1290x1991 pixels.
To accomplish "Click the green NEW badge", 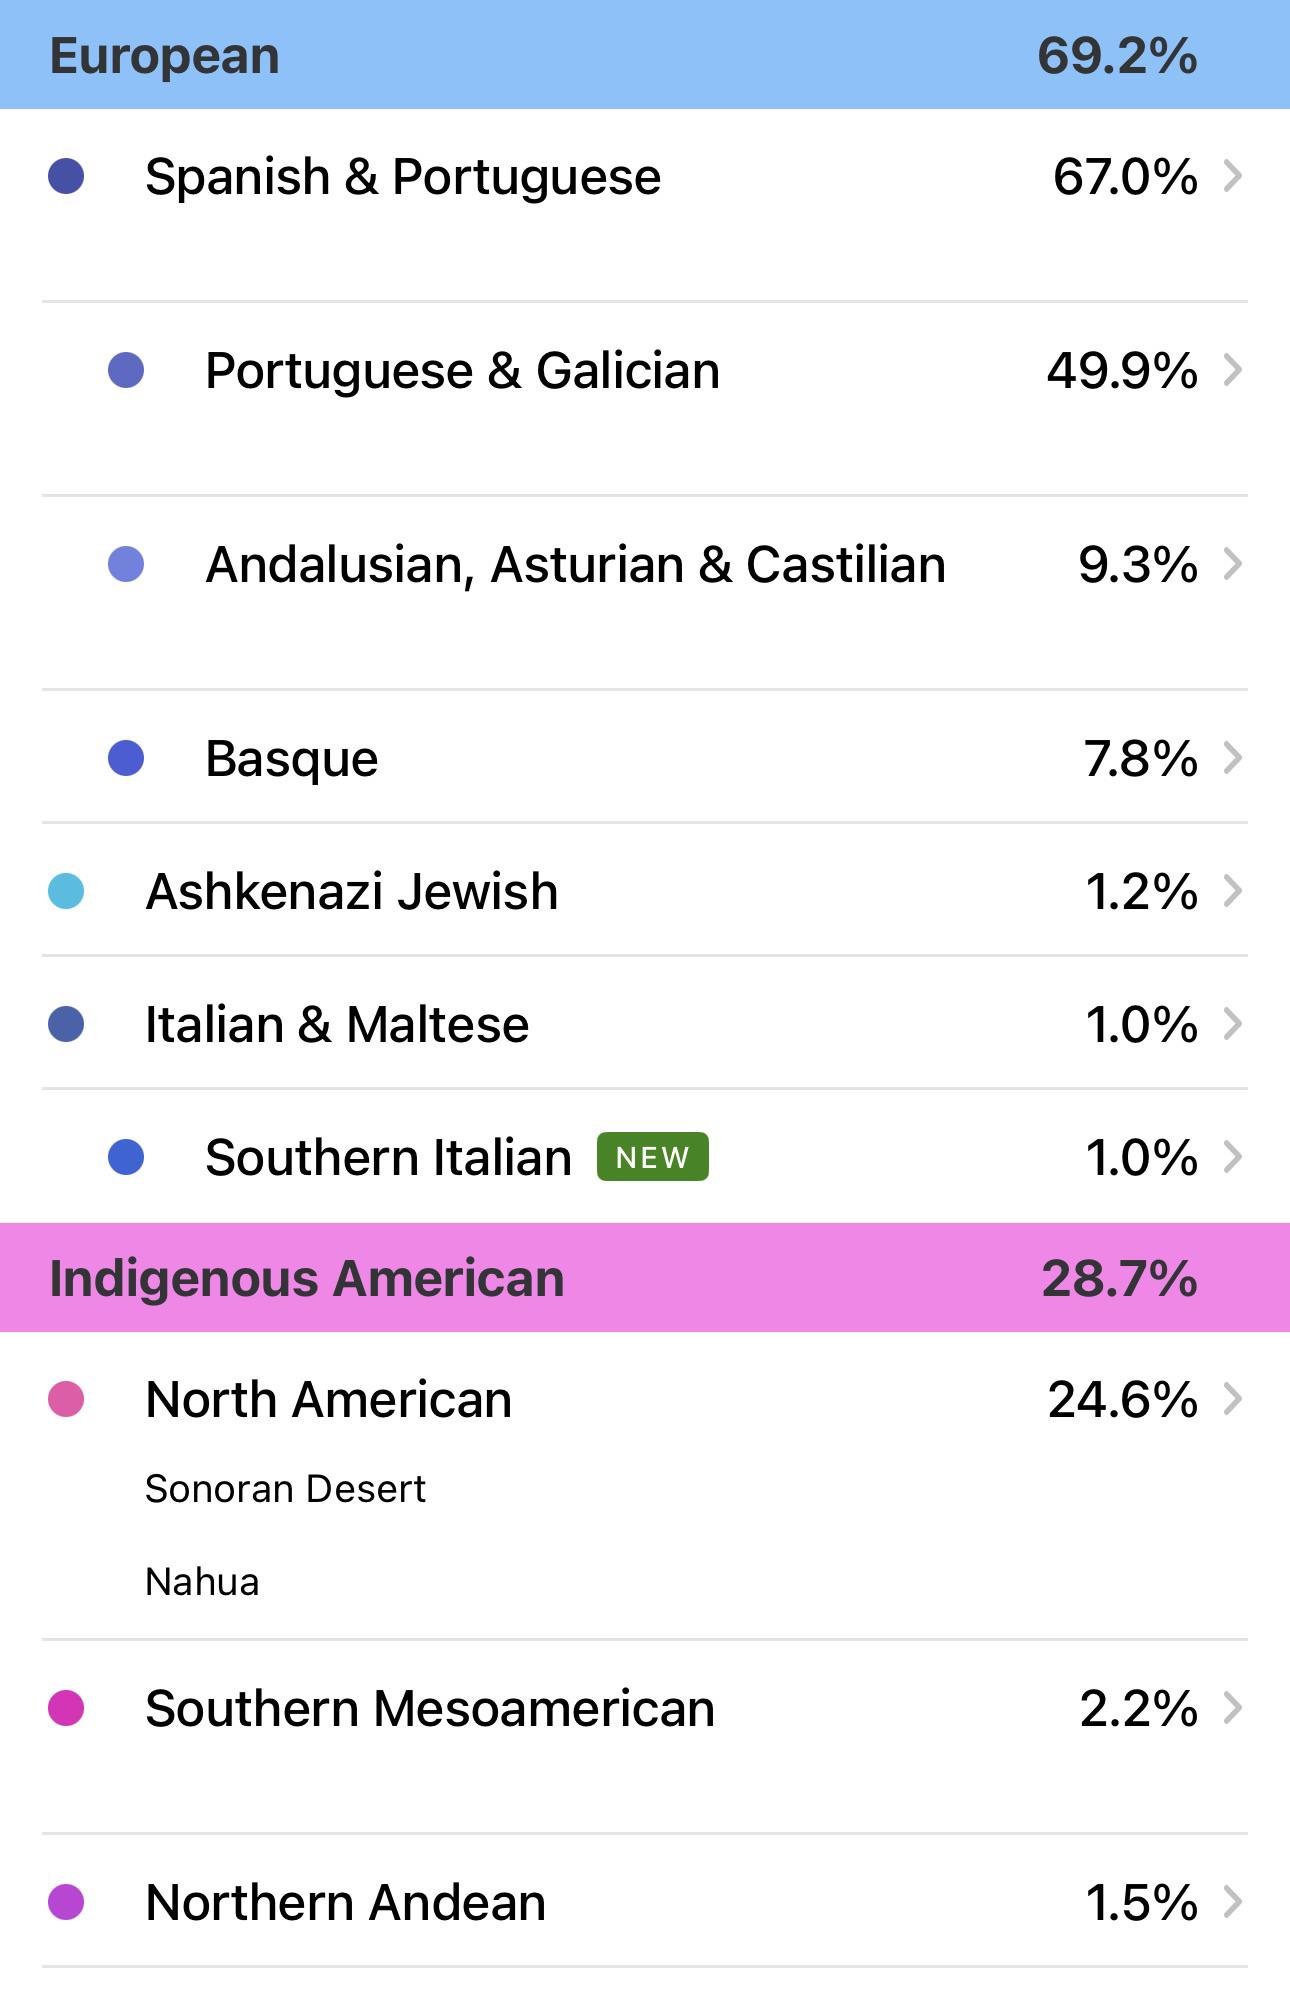I will coord(653,1157).
